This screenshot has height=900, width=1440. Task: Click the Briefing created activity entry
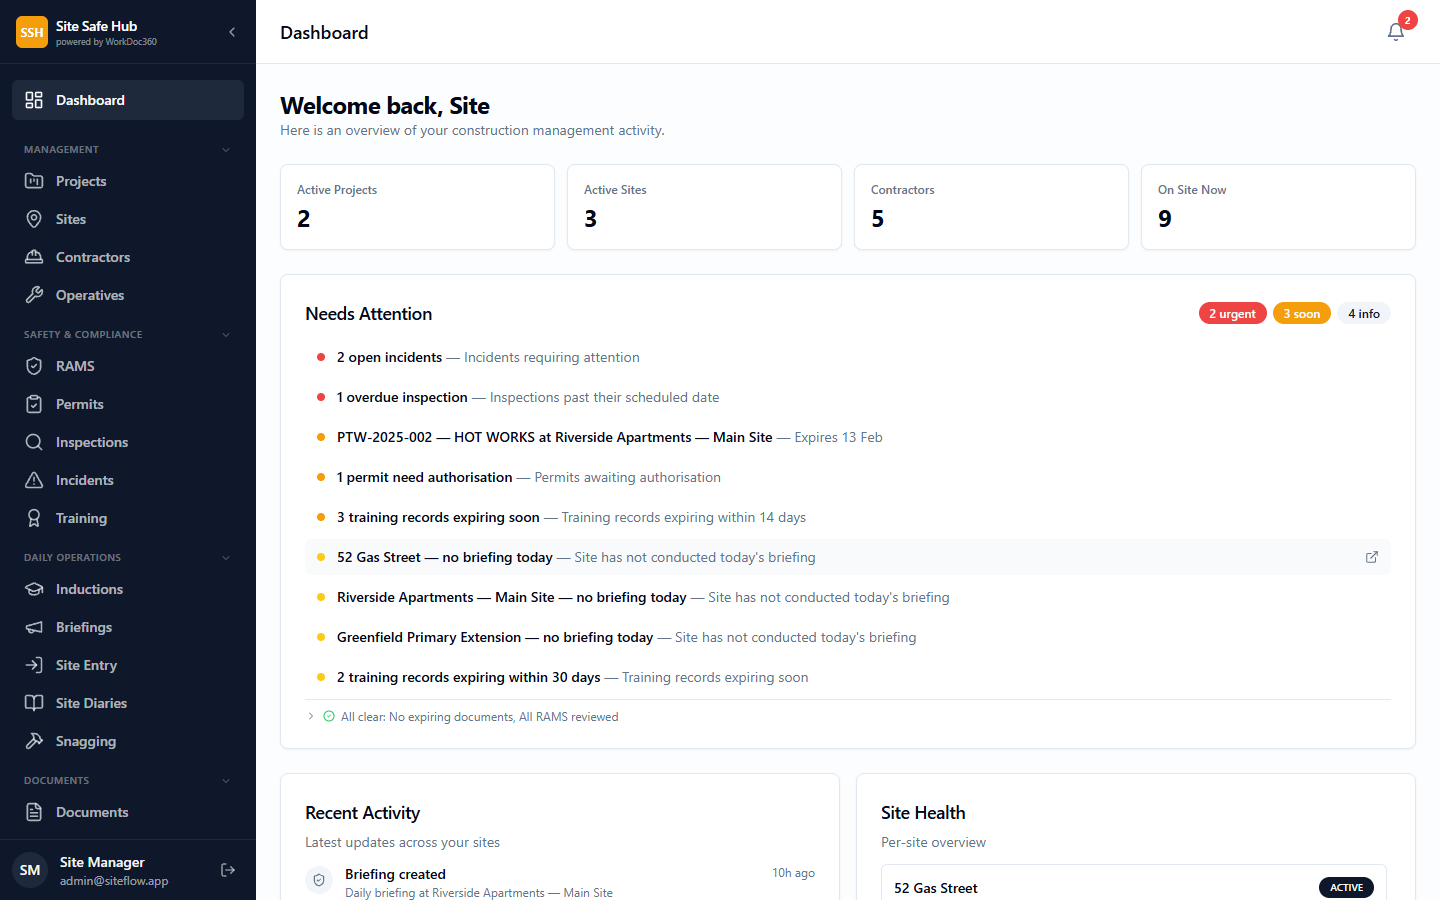(560, 882)
